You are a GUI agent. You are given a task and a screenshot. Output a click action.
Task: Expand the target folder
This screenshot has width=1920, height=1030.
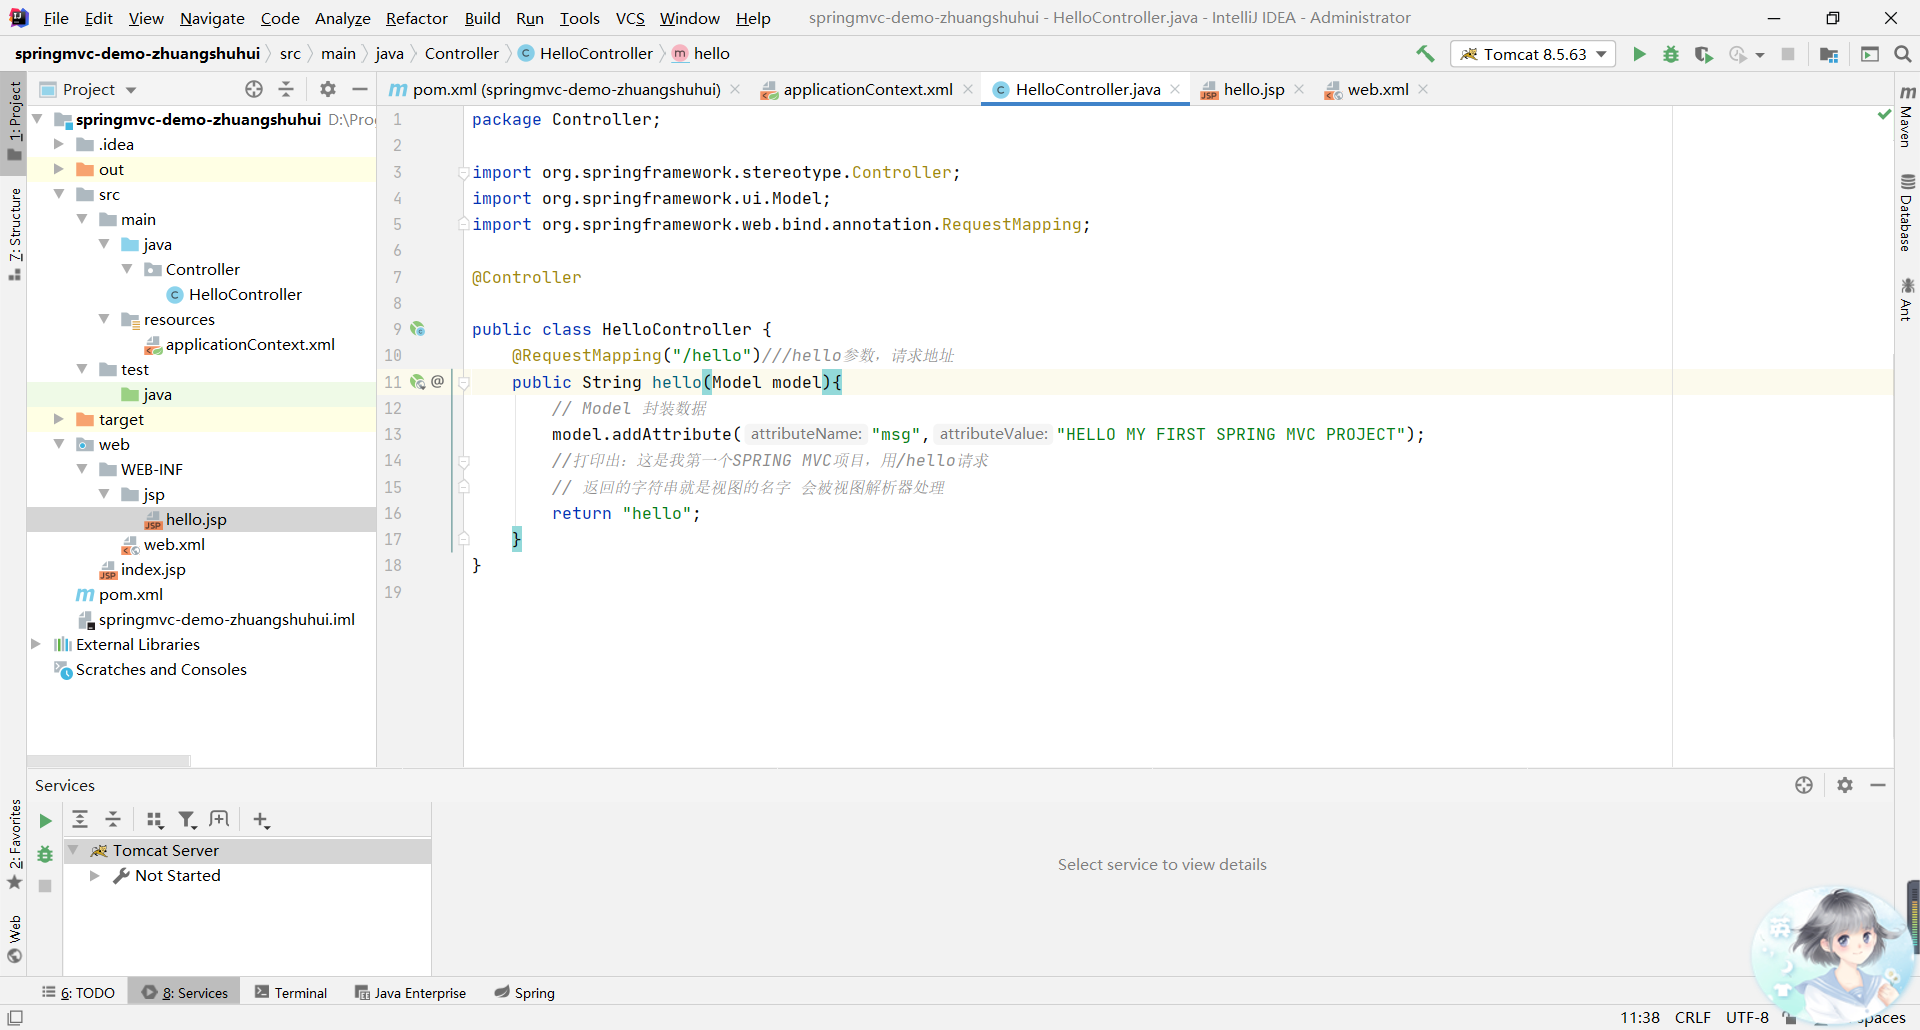coord(59,419)
